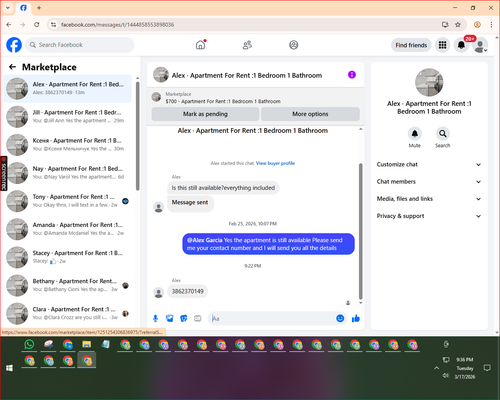This screenshot has height=400, width=500.
Task: Open WhatsApp from the taskbar
Action: coord(29,344)
